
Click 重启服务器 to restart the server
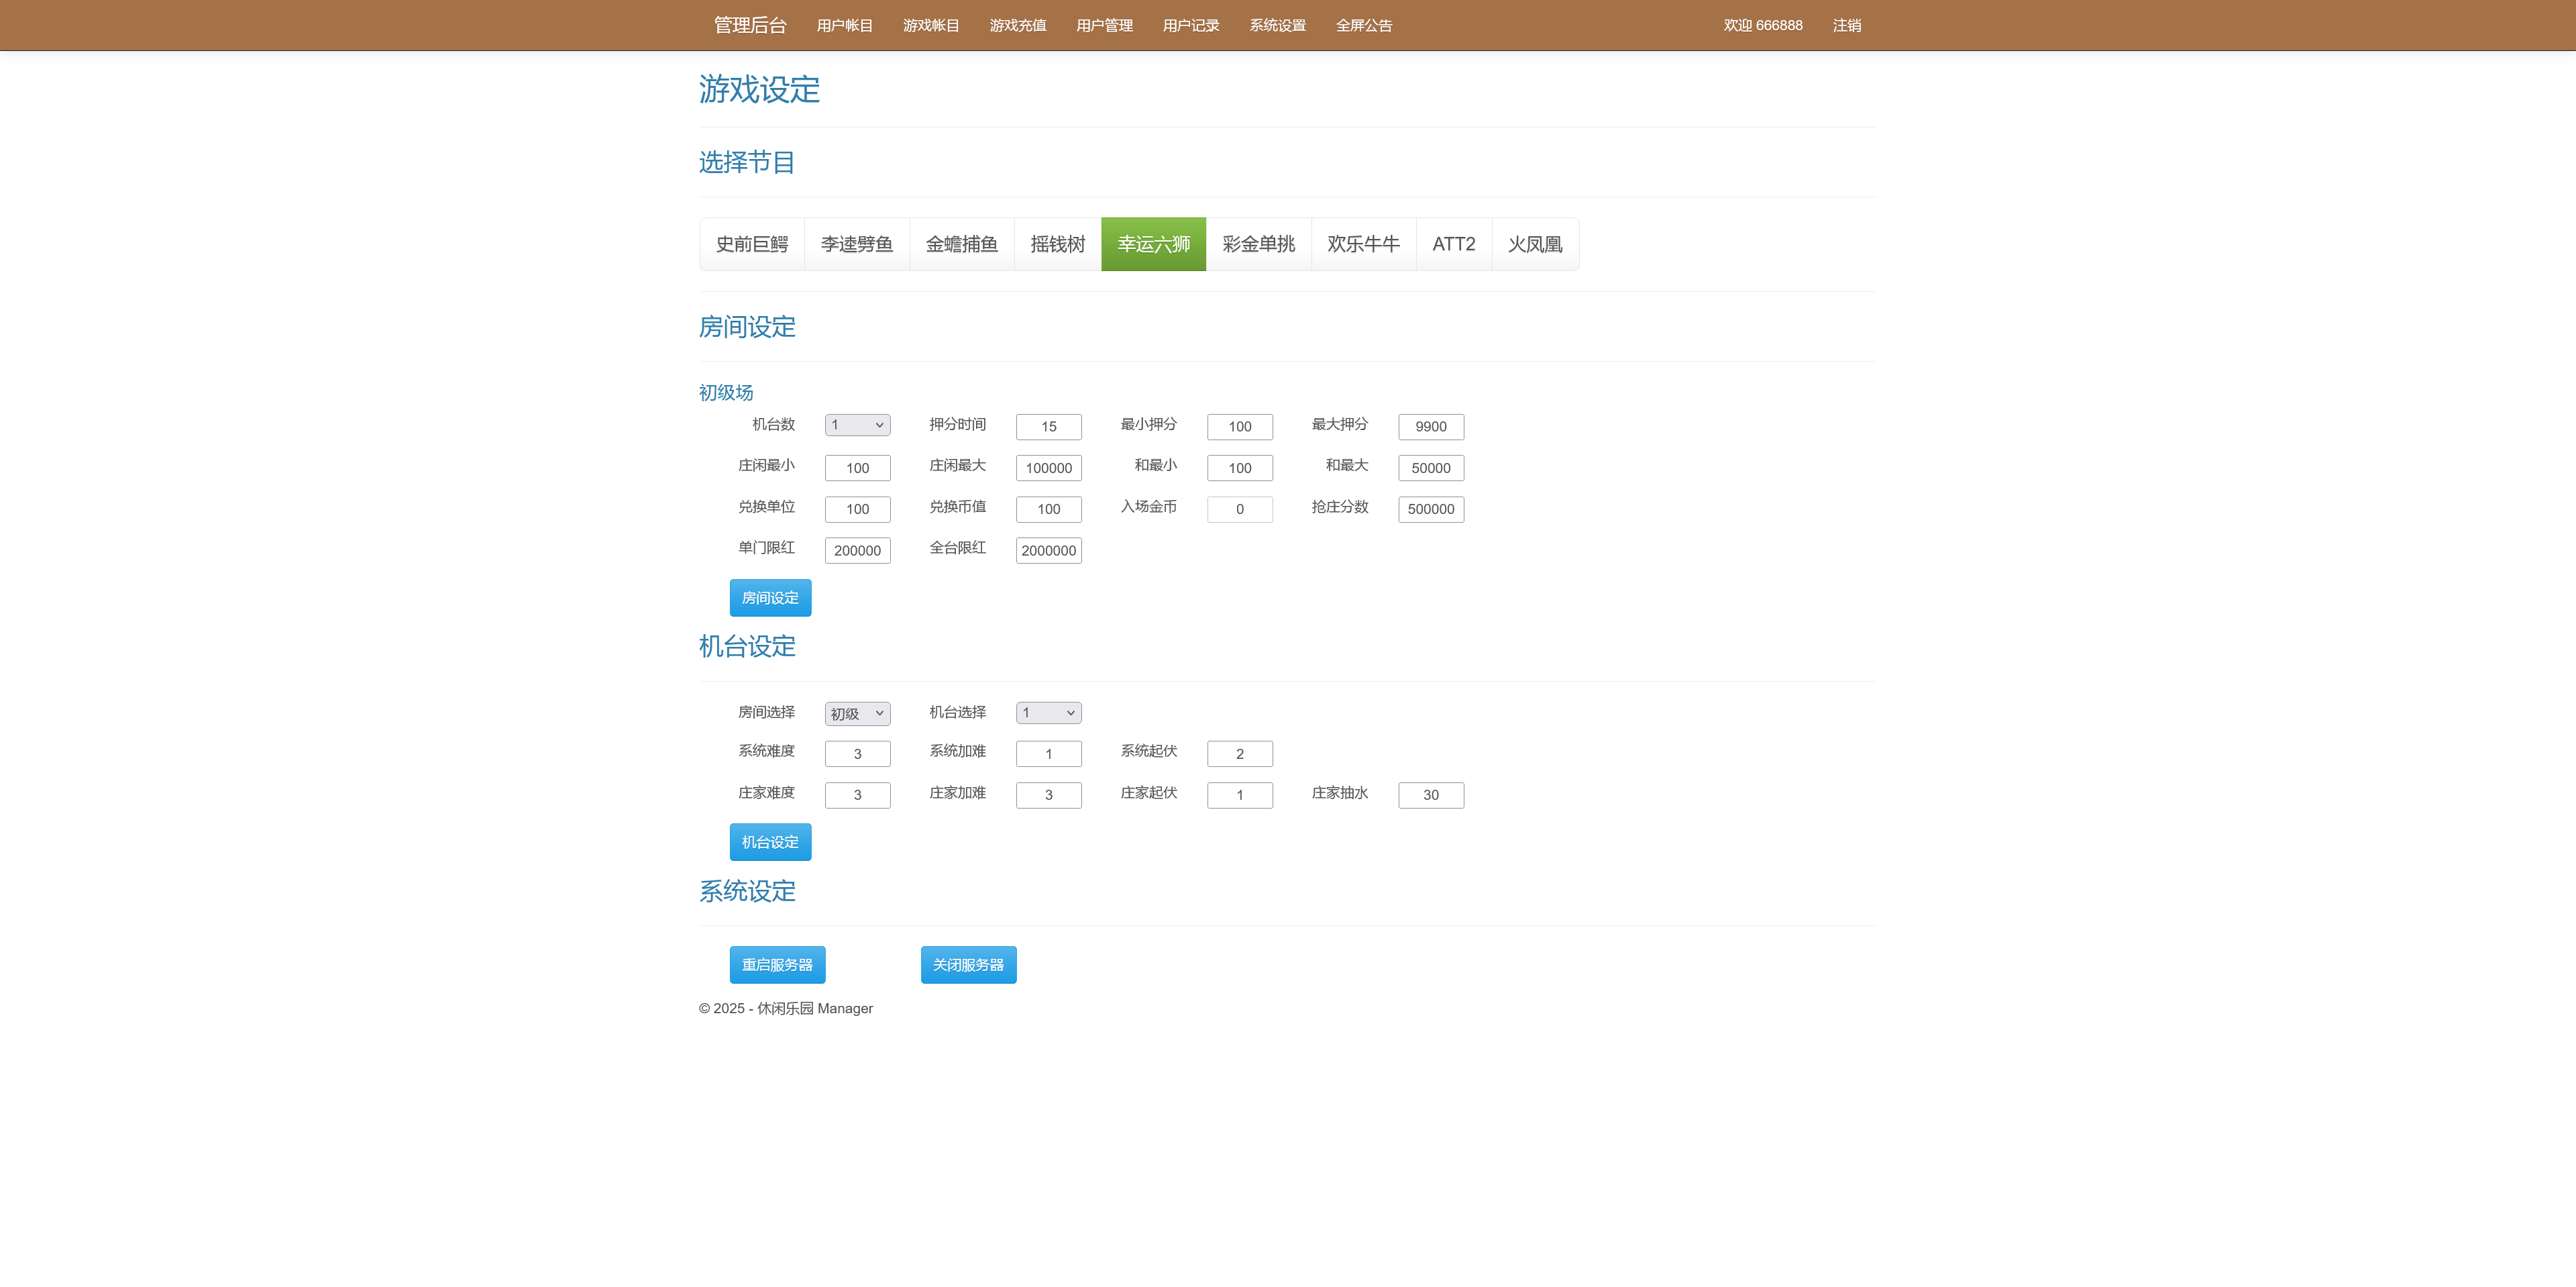tap(777, 964)
